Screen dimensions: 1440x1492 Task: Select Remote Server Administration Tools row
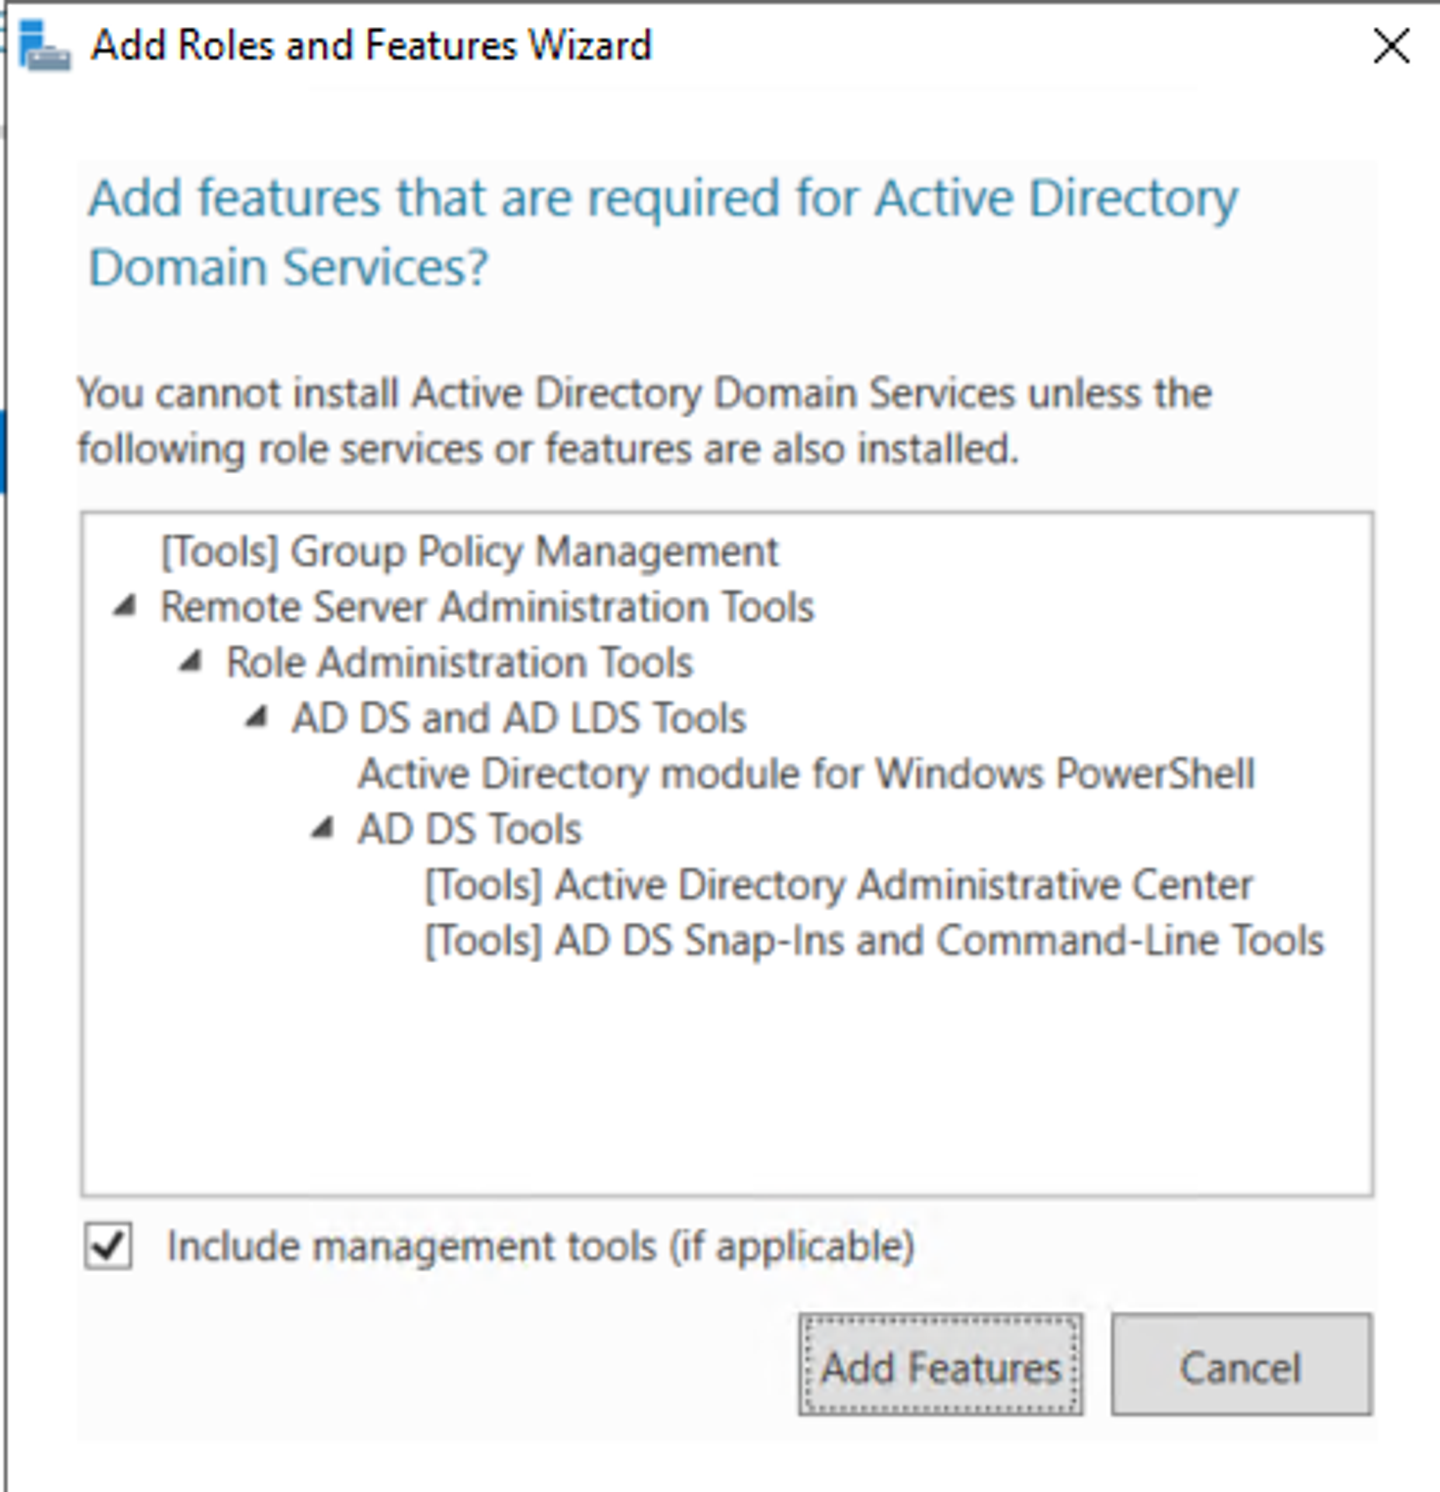[487, 607]
